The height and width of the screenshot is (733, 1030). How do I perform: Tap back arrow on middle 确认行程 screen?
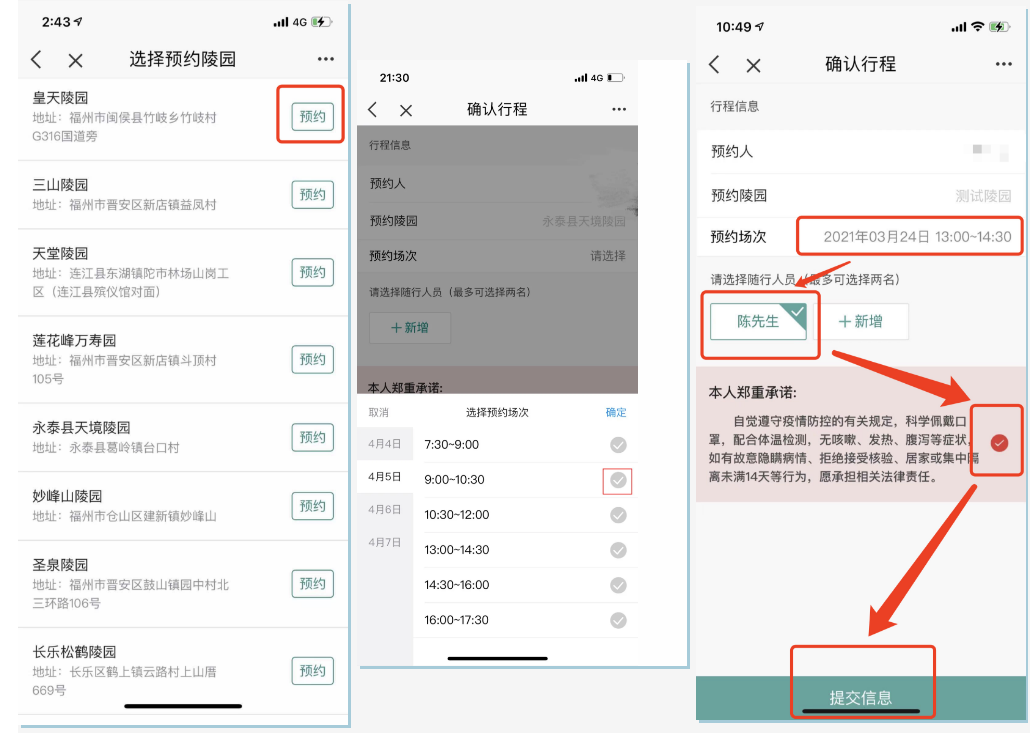point(373,109)
